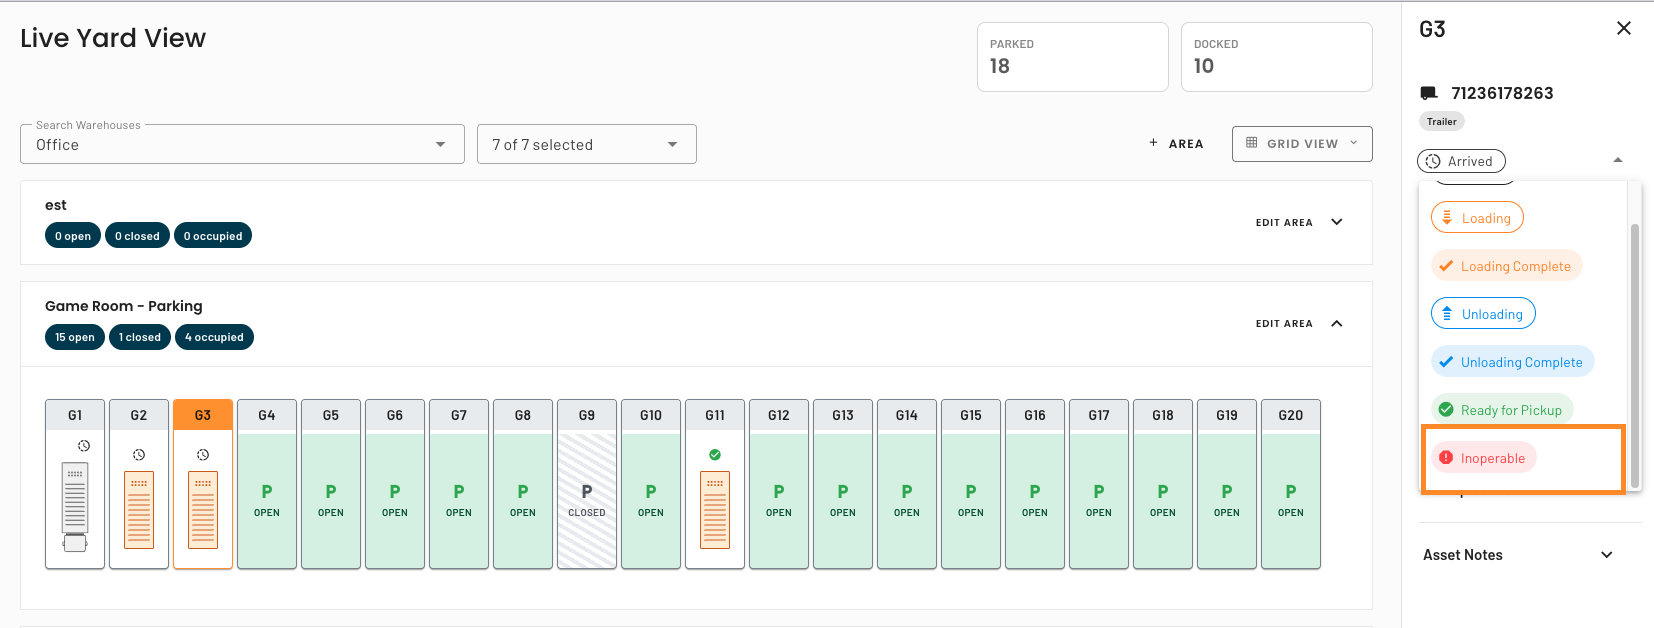The height and width of the screenshot is (628, 1654).
Task: Click the clock status icon in G1
Action: [84, 446]
